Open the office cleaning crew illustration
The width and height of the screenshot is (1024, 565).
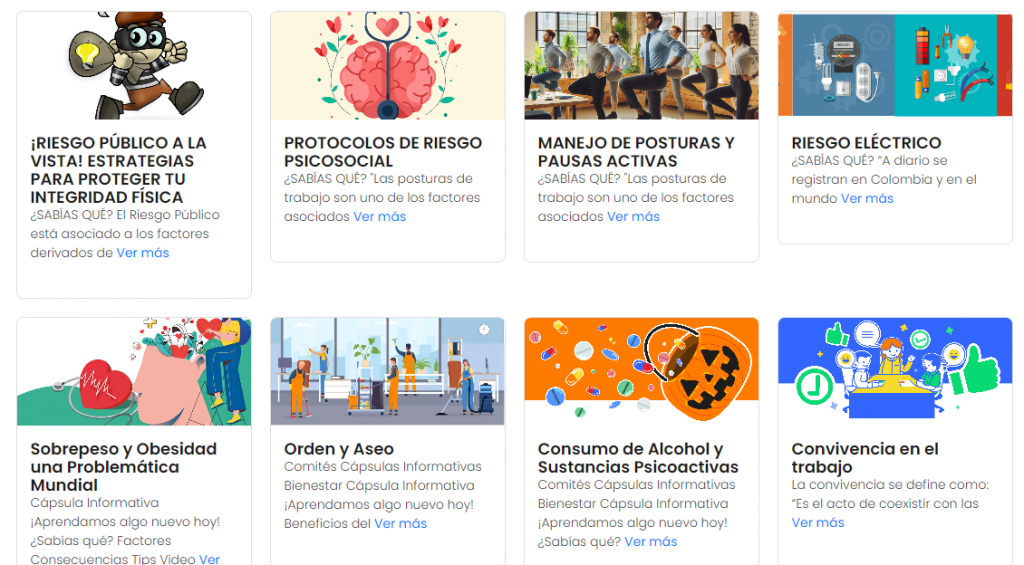(x=388, y=372)
